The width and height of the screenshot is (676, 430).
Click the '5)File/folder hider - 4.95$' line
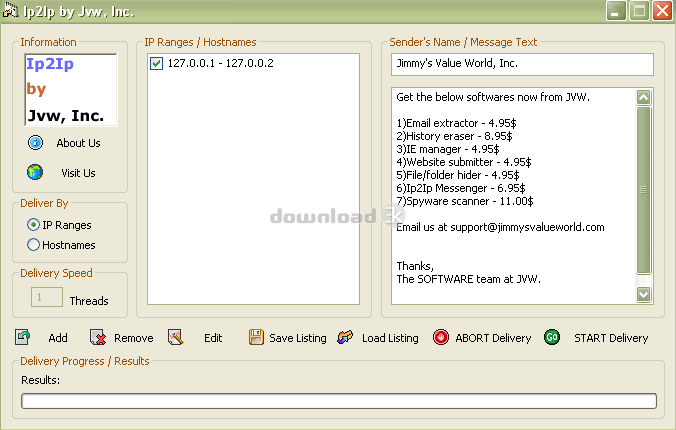pyautogui.click(x=457, y=175)
